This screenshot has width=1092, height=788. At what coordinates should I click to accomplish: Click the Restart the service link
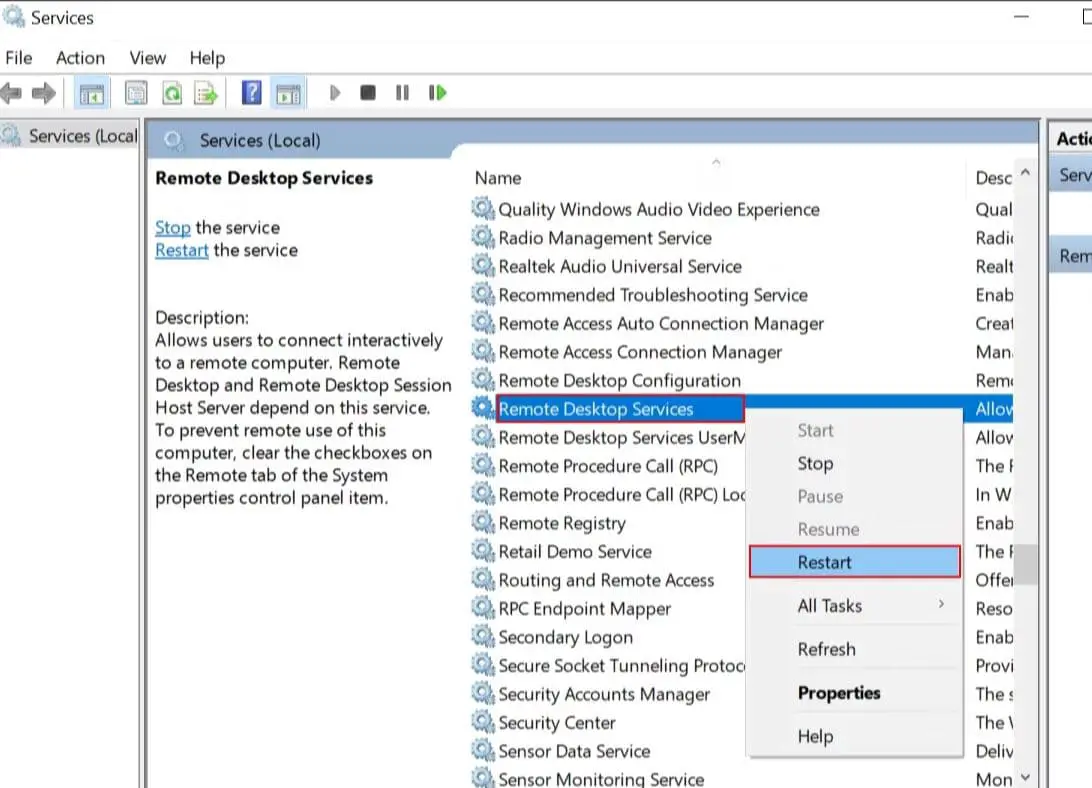pyautogui.click(x=181, y=250)
